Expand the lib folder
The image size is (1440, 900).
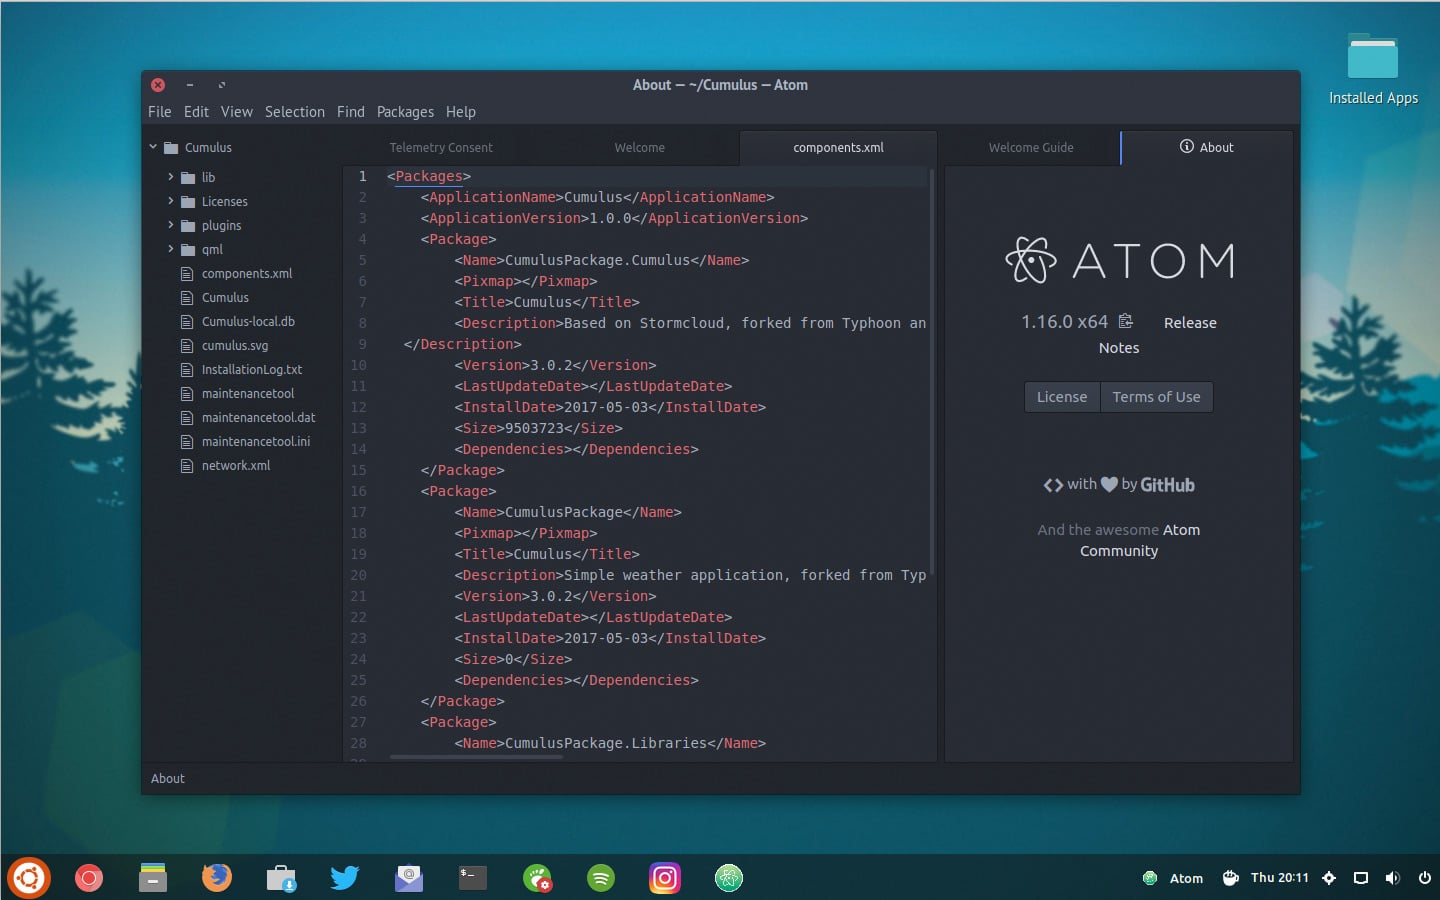(x=172, y=177)
